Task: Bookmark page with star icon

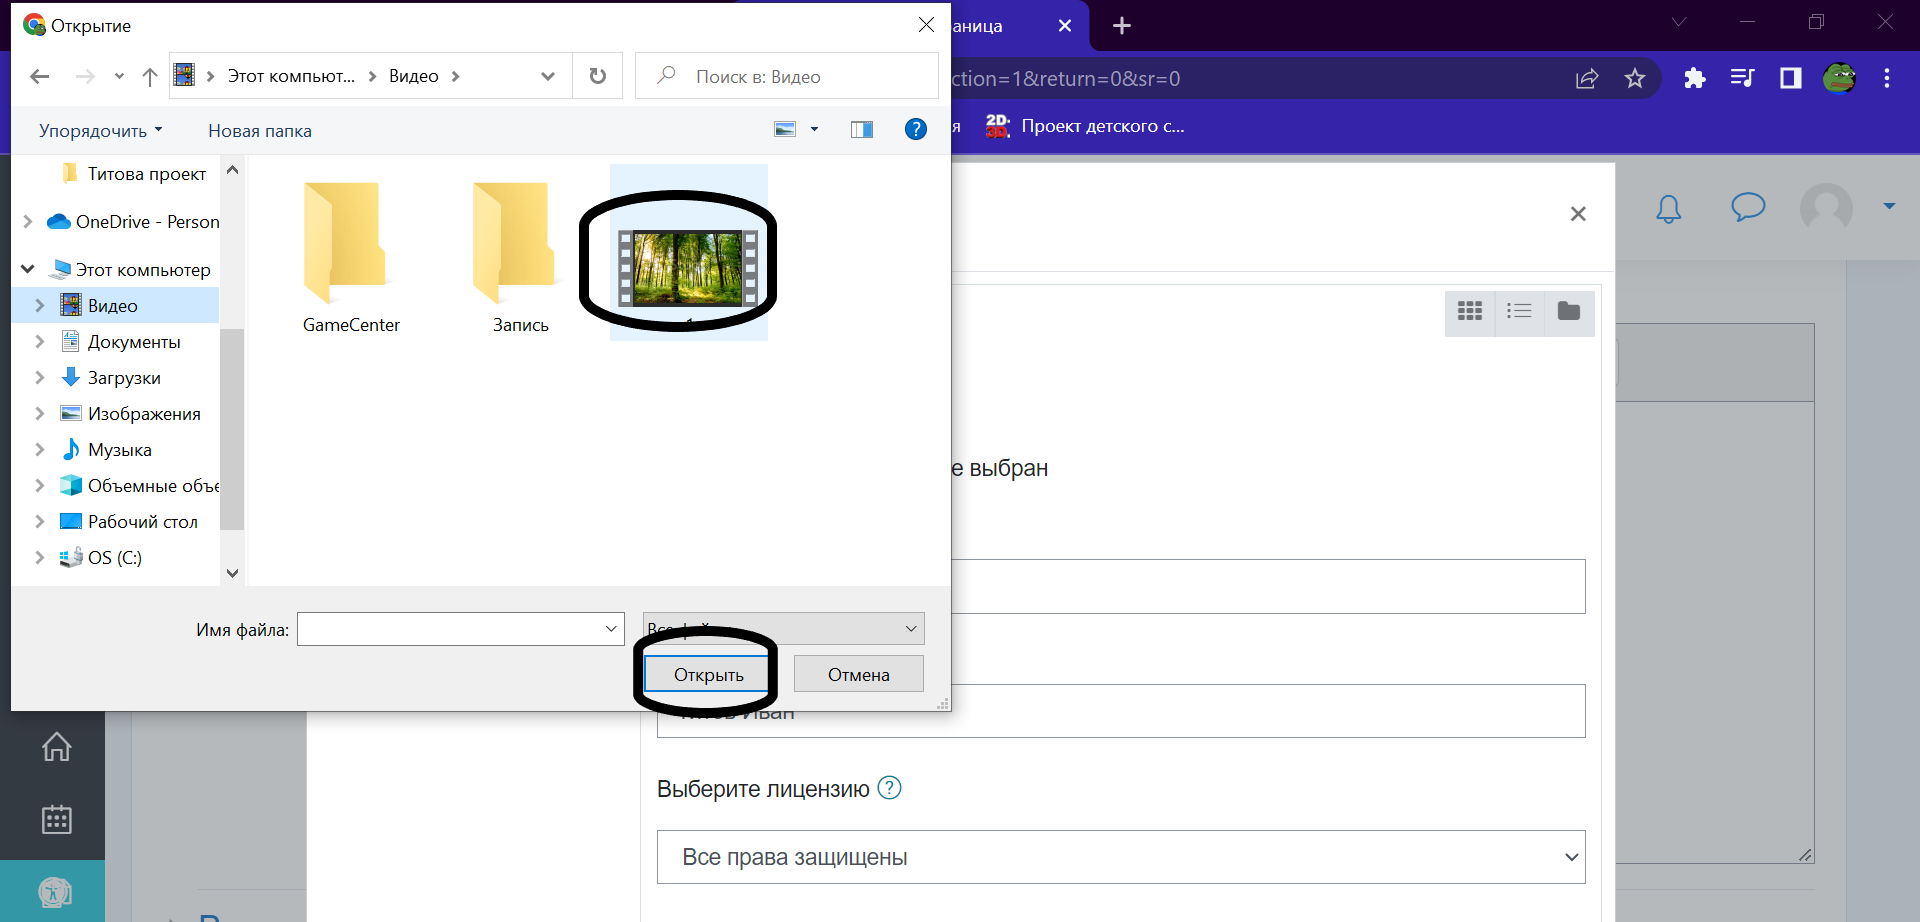Action: tap(1635, 78)
